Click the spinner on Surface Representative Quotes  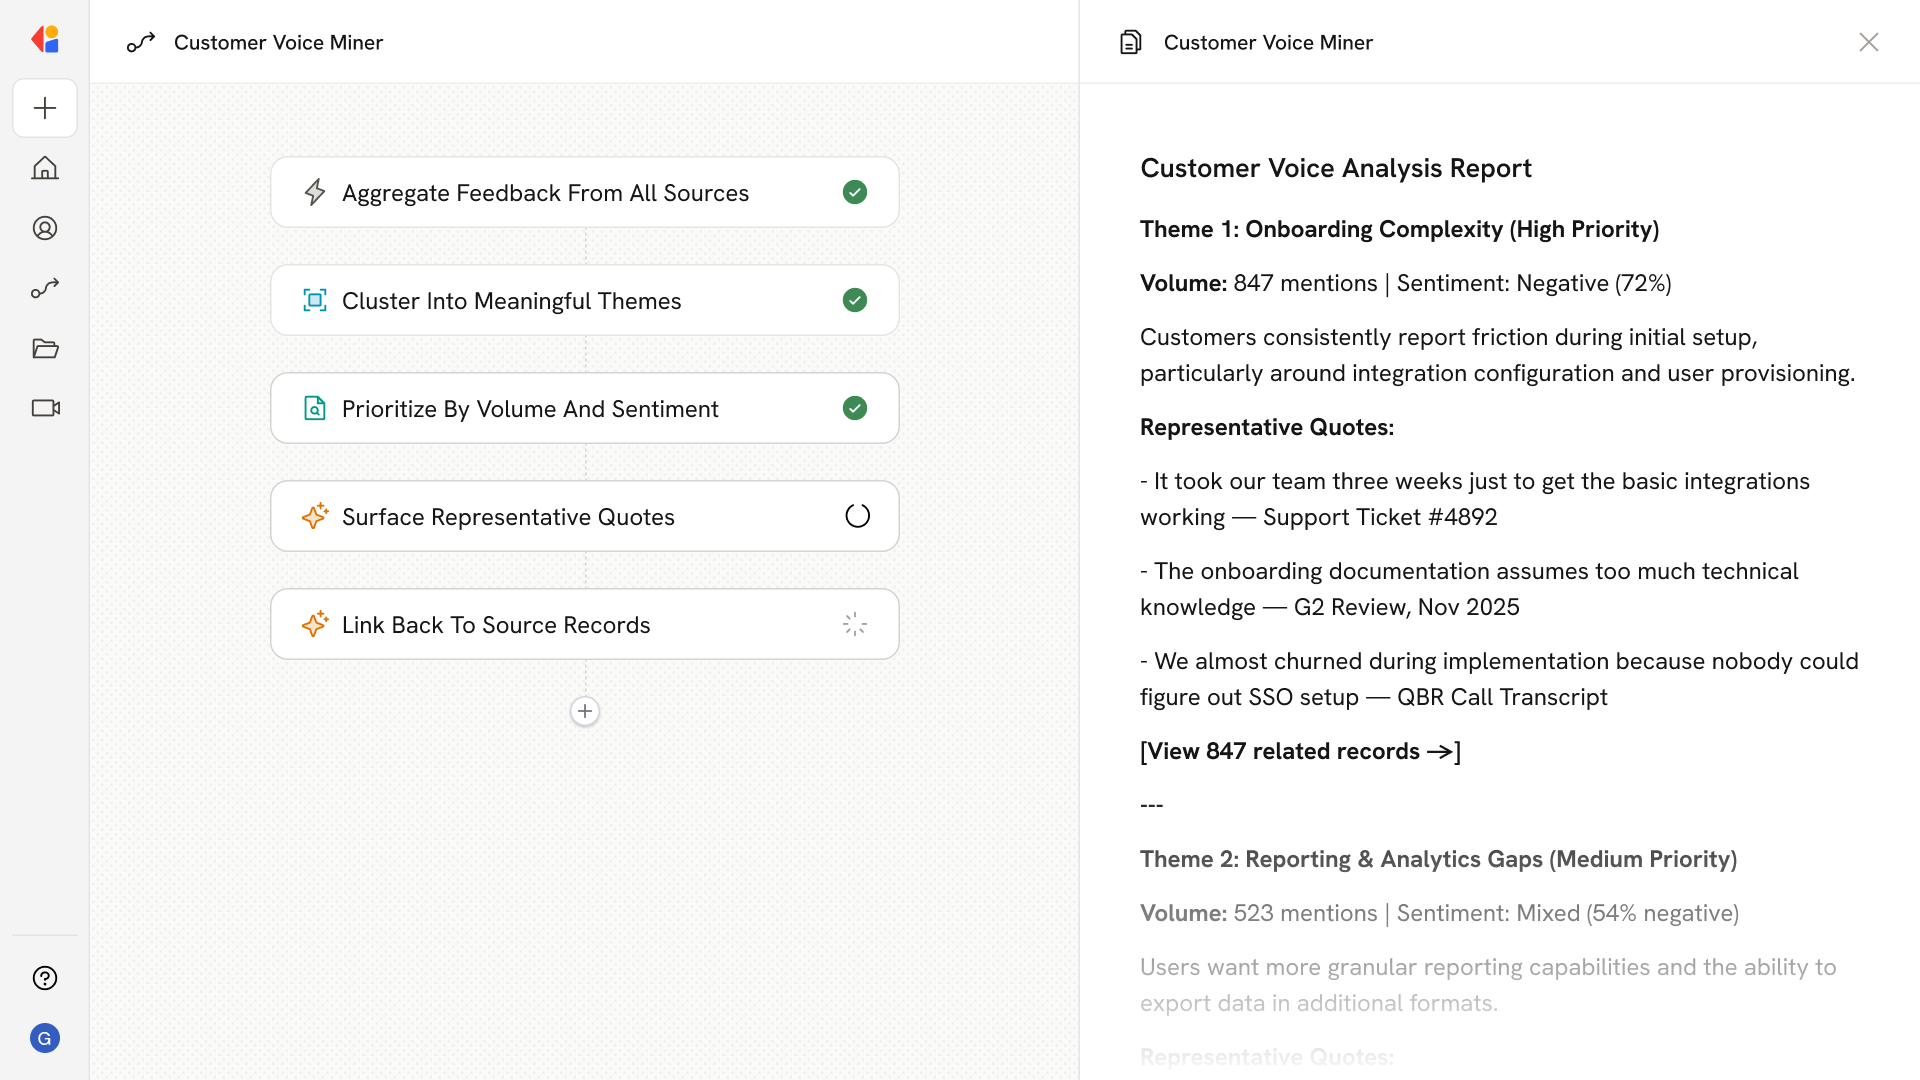tap(856, 516)
